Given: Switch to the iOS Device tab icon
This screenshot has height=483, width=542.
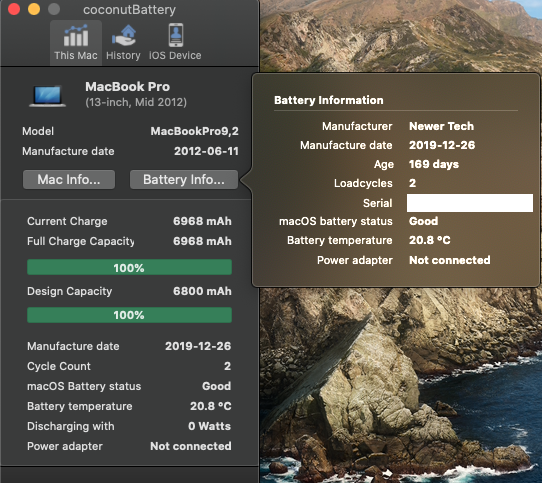Looking at the screenshot, I should (176, 35).
